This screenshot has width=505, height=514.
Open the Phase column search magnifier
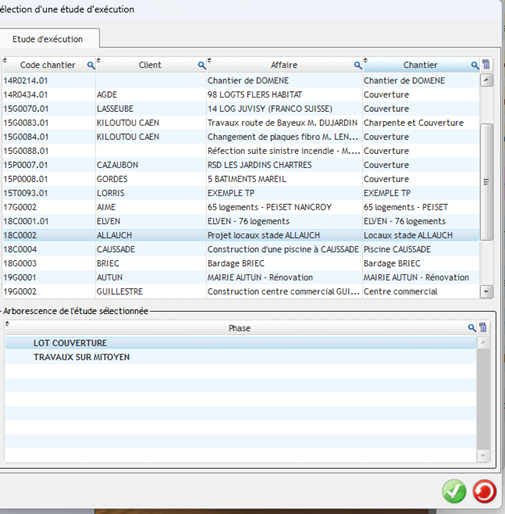tap(472, 328)
